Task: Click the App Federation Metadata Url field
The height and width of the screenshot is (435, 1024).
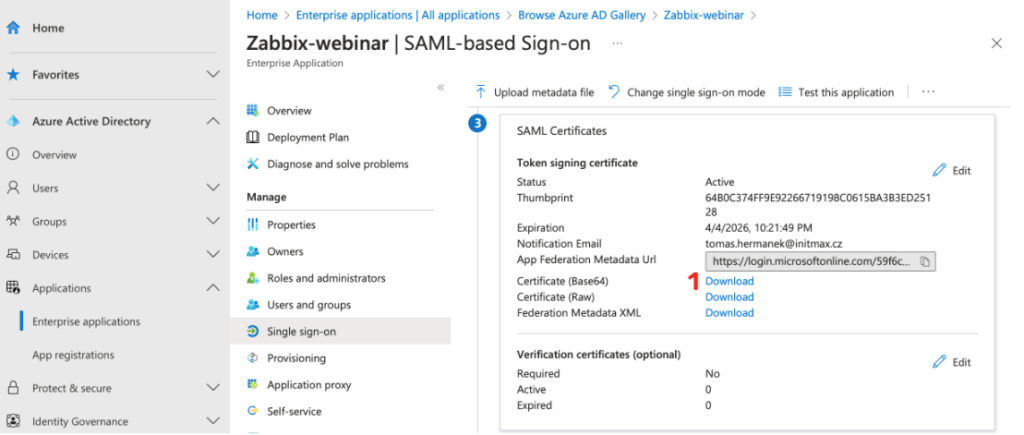Action: [x=811, y=262]
